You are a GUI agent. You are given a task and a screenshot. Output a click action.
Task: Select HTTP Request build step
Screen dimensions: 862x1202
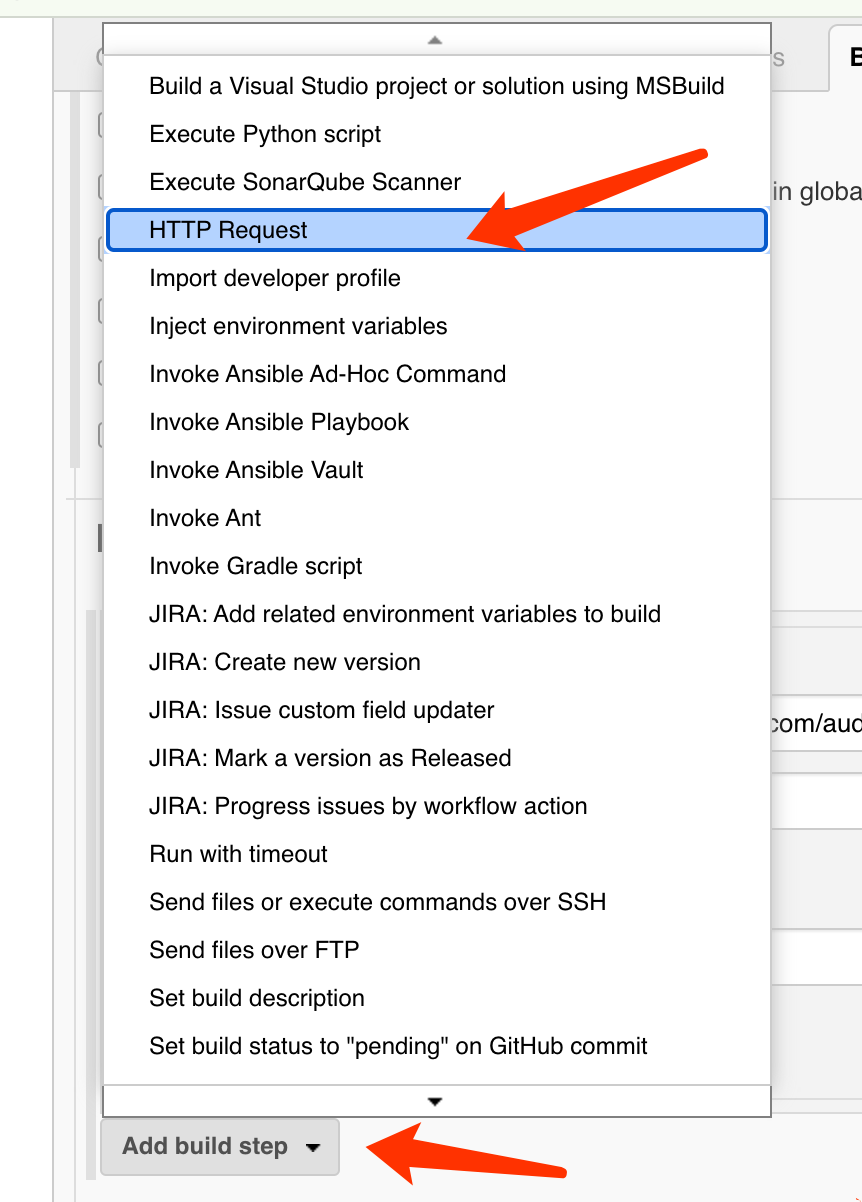pyautogui.click(x=436, y=230)
